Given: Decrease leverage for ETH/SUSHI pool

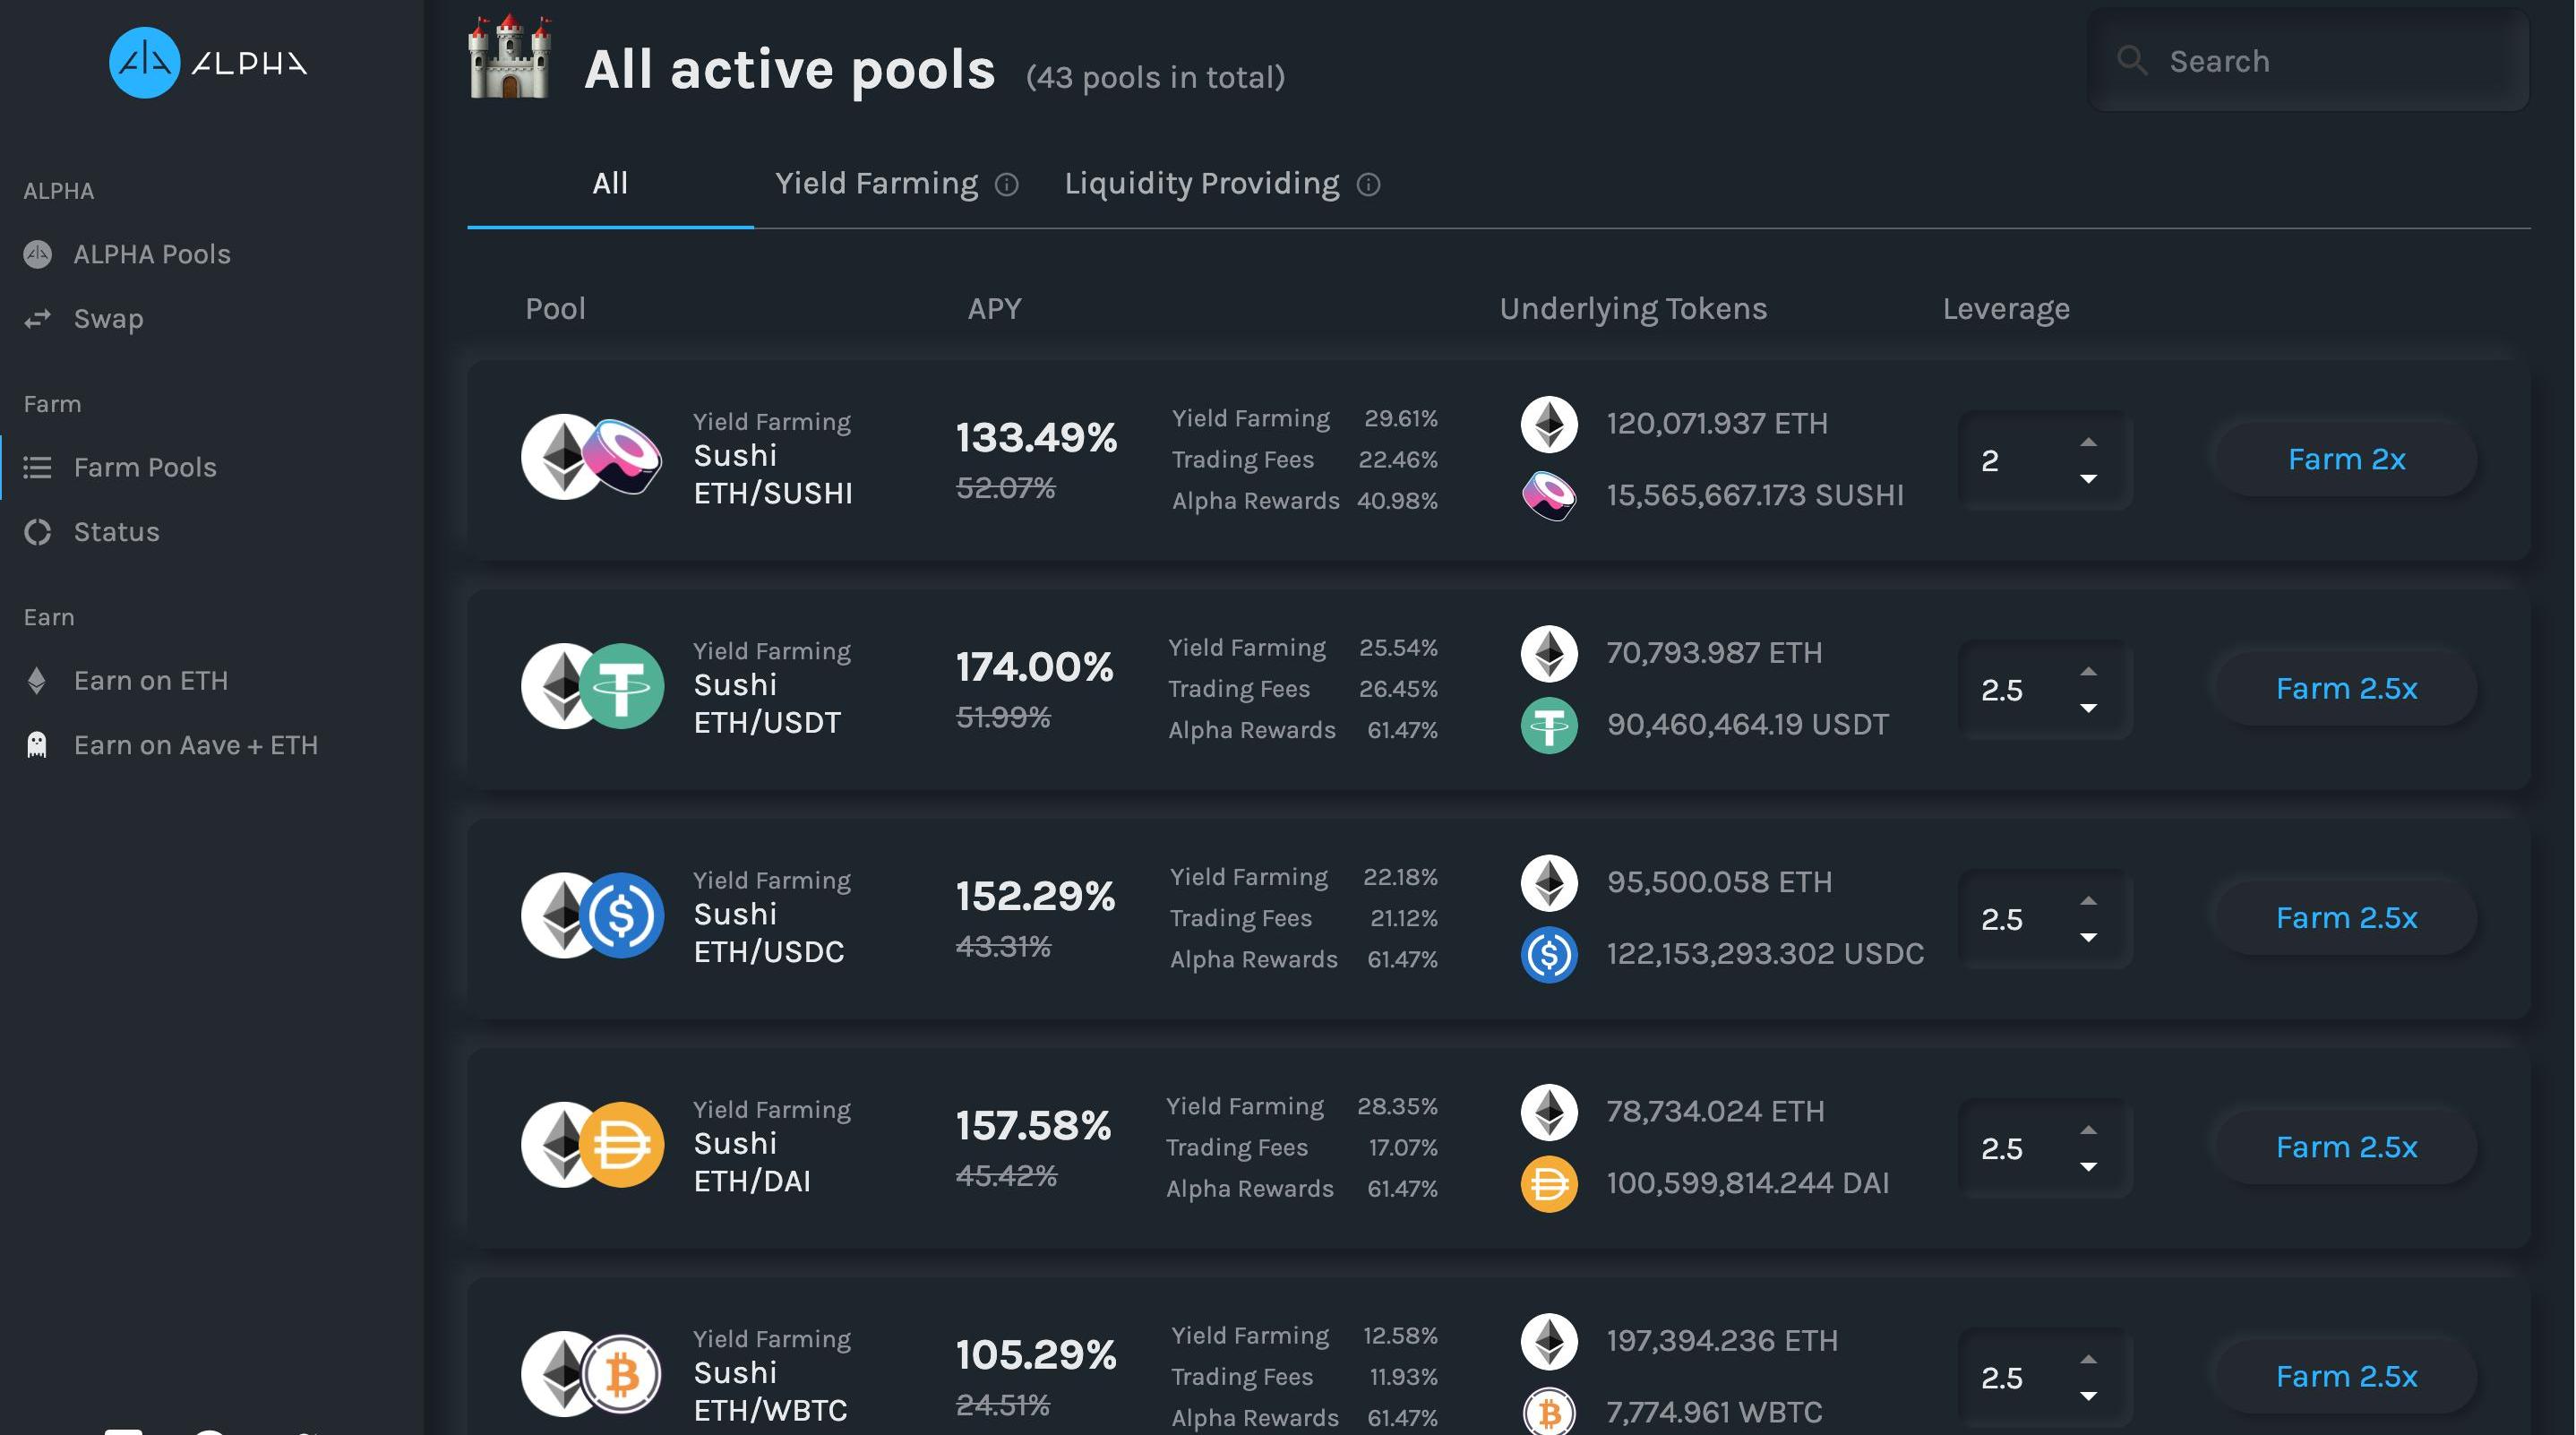Looking at the screenshot, I should point(2088,479).
